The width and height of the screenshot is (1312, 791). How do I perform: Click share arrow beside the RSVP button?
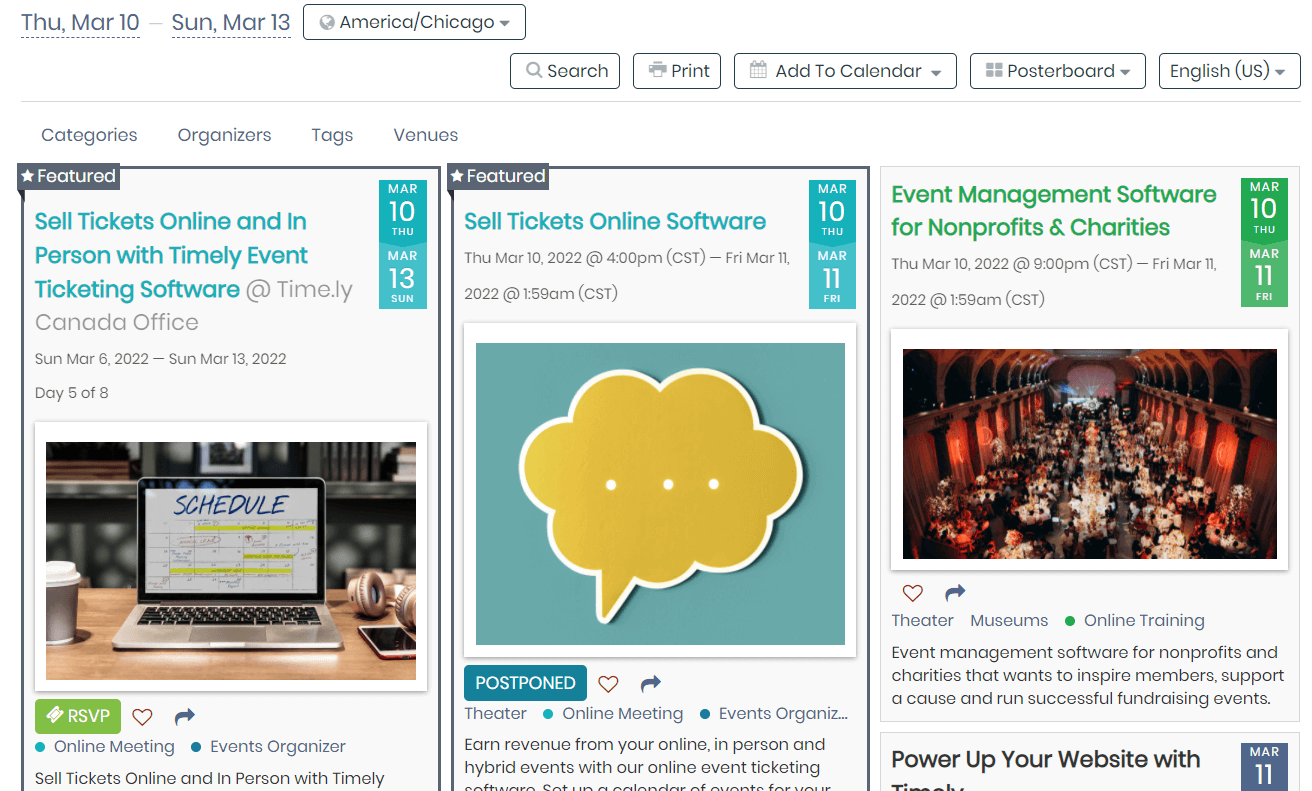tap(184, 717)
